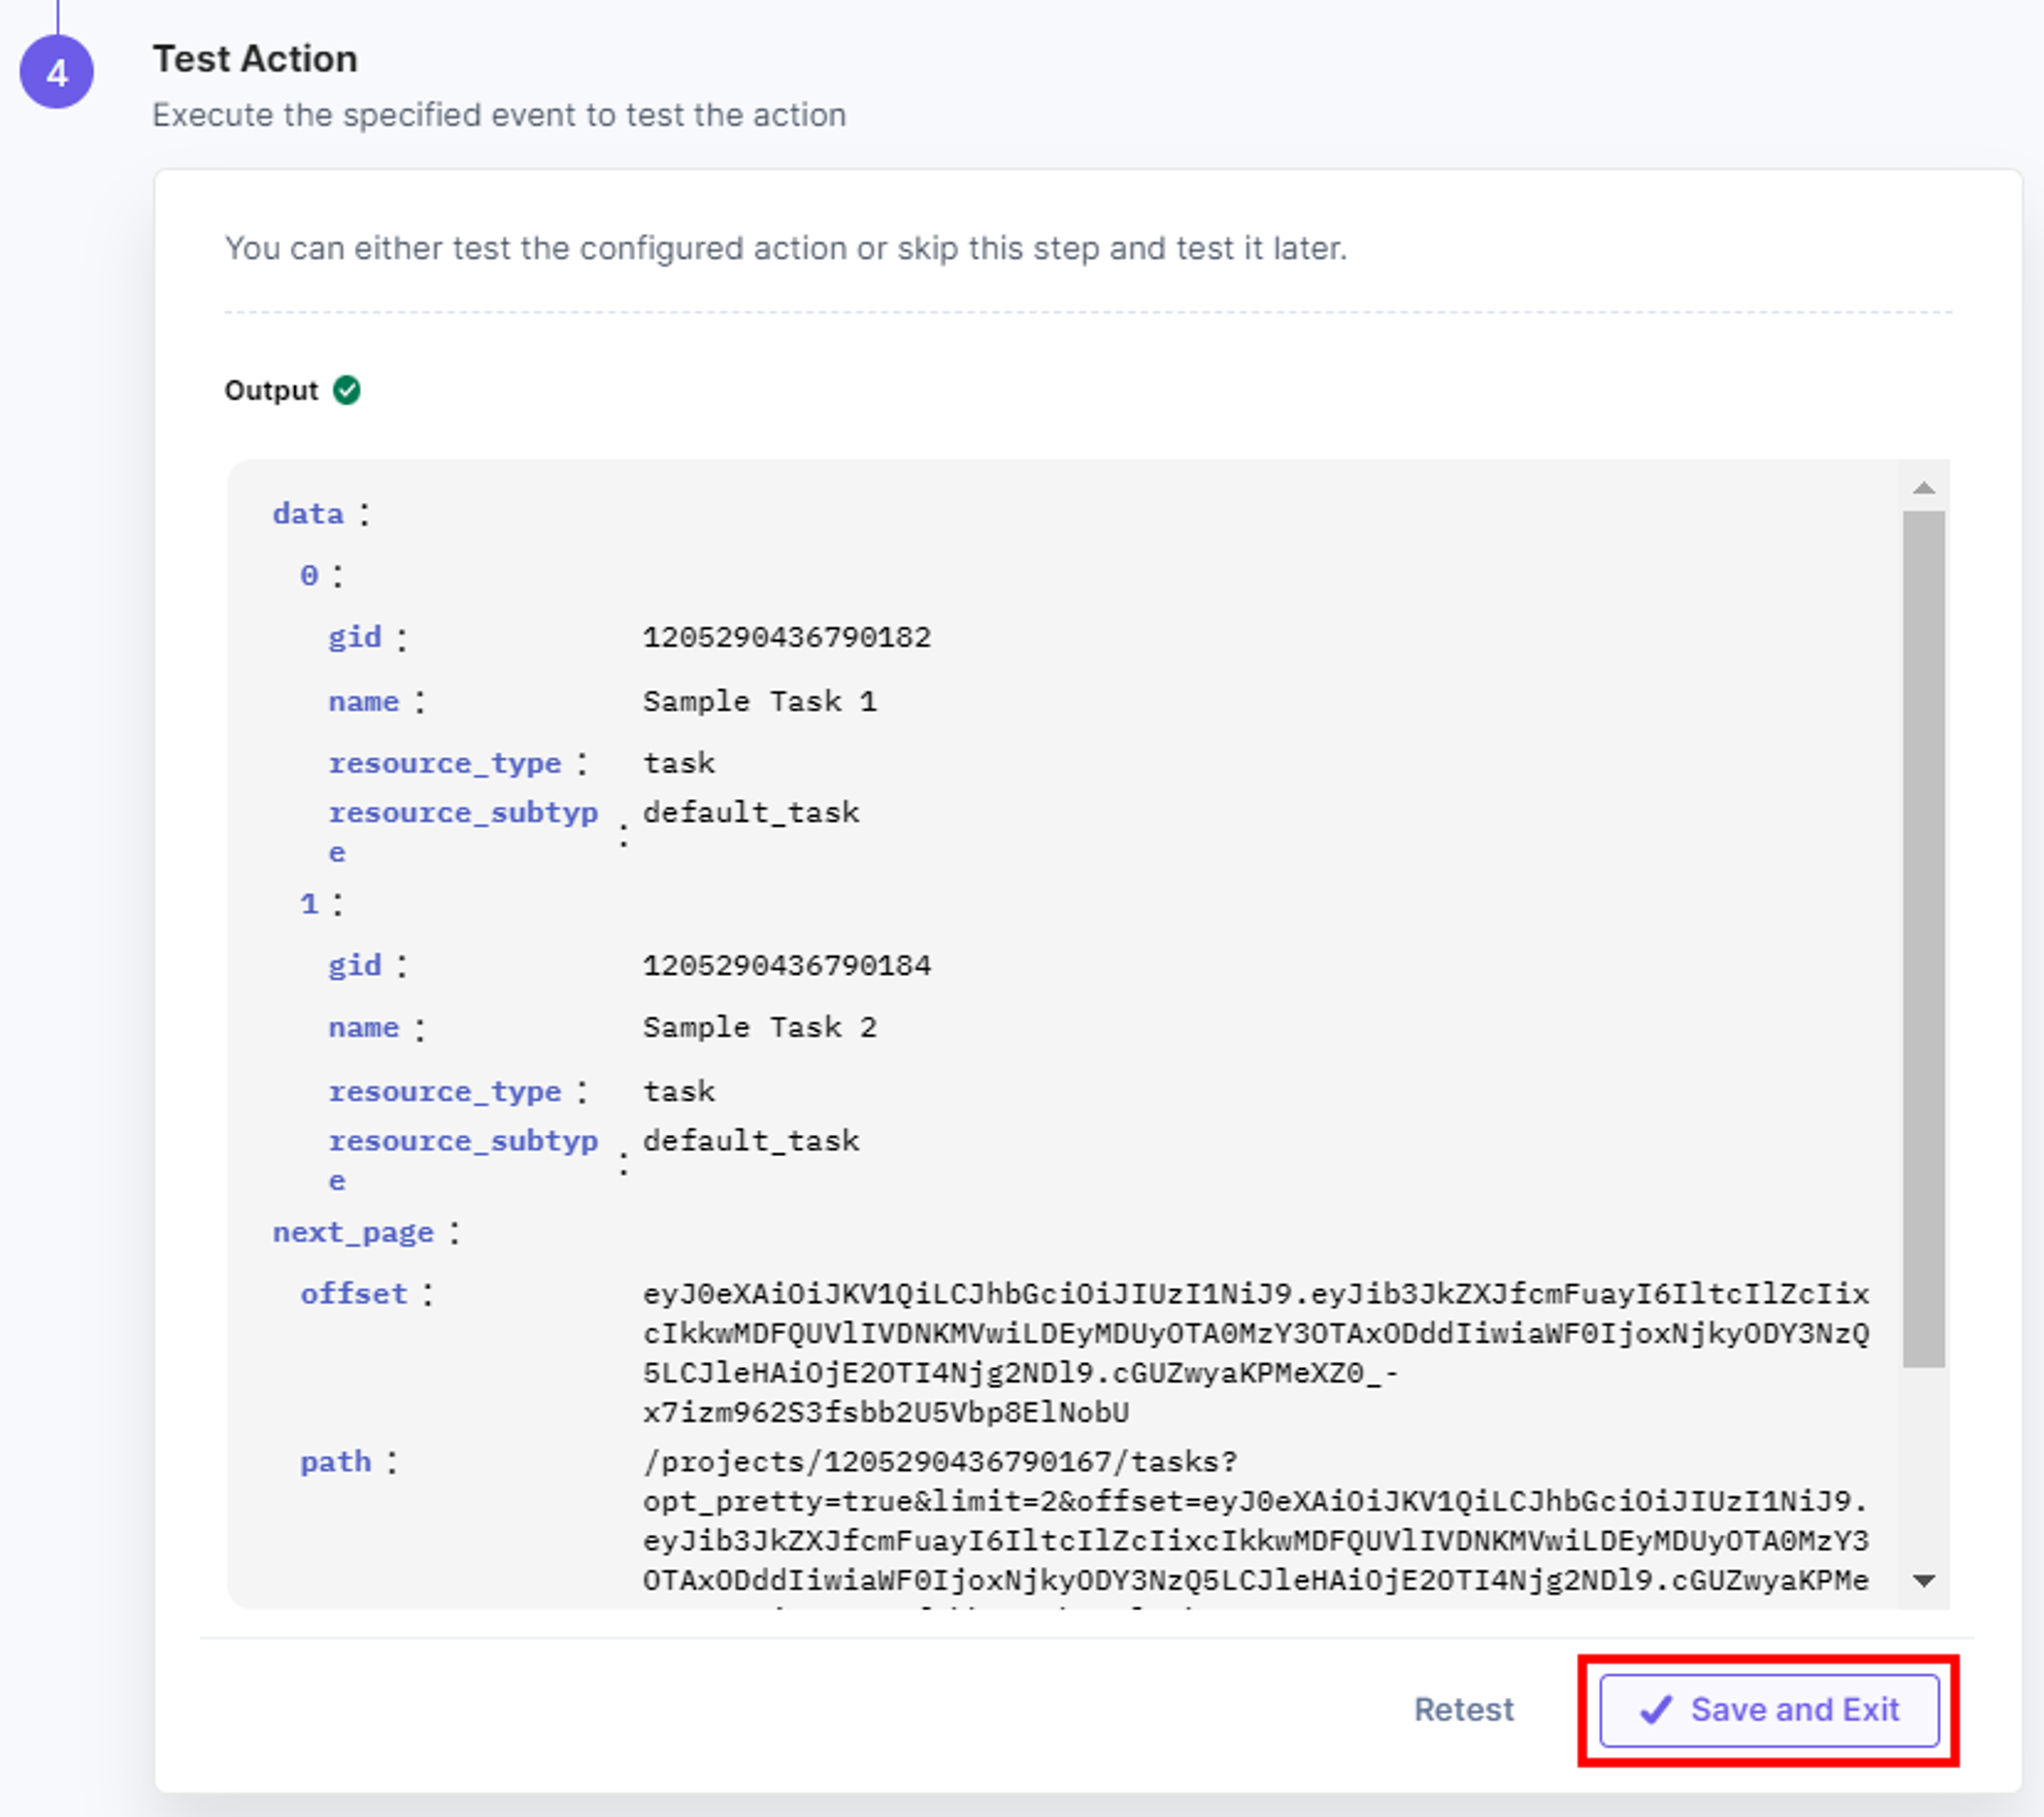
Task: Select gid value 1205290436790182
Action: point(787,637)
